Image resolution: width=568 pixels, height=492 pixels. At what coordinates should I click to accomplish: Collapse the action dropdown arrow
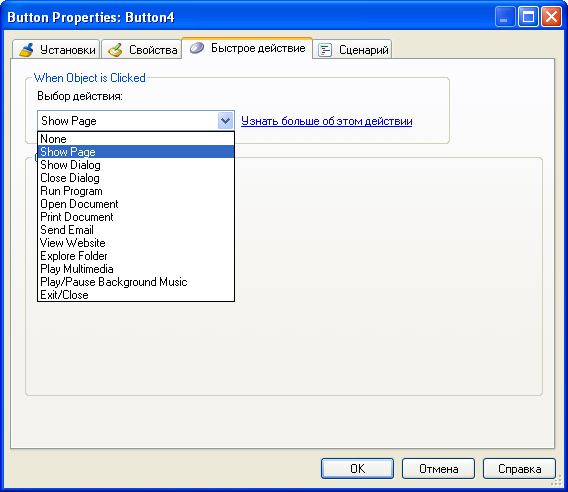225,121
